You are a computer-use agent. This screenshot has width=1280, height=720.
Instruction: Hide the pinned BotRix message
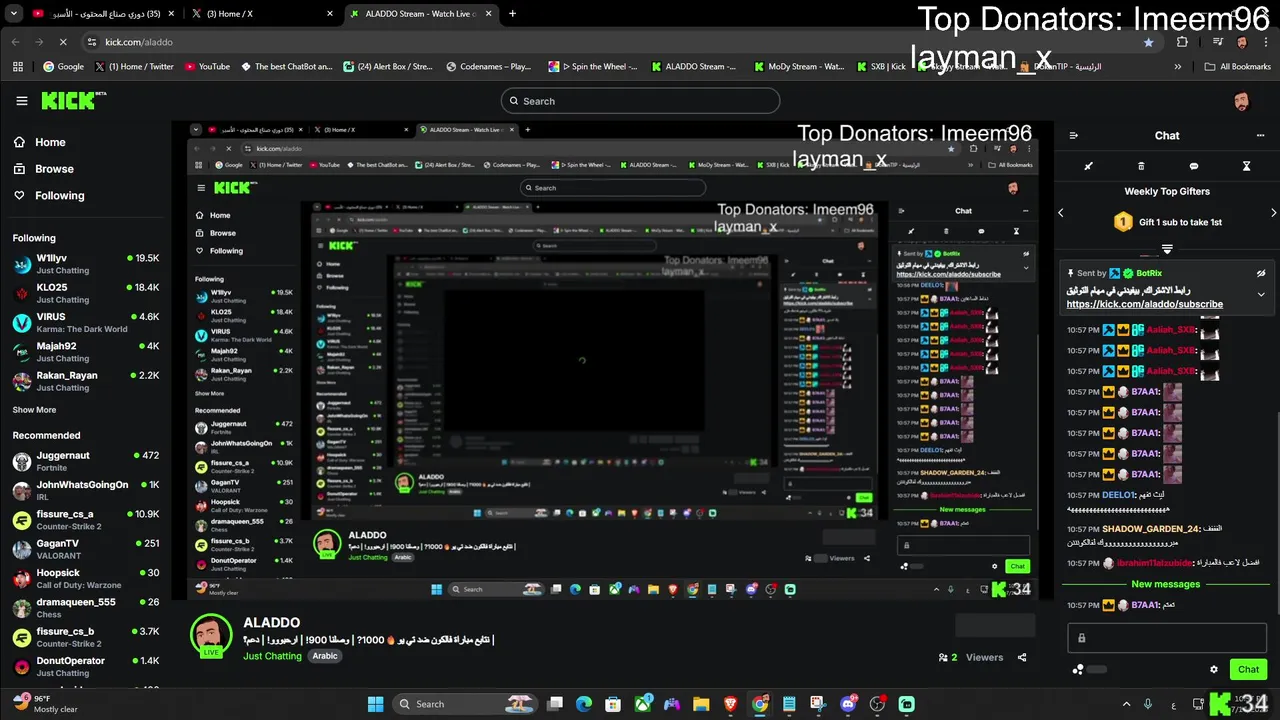click(x=1261, y=273)
